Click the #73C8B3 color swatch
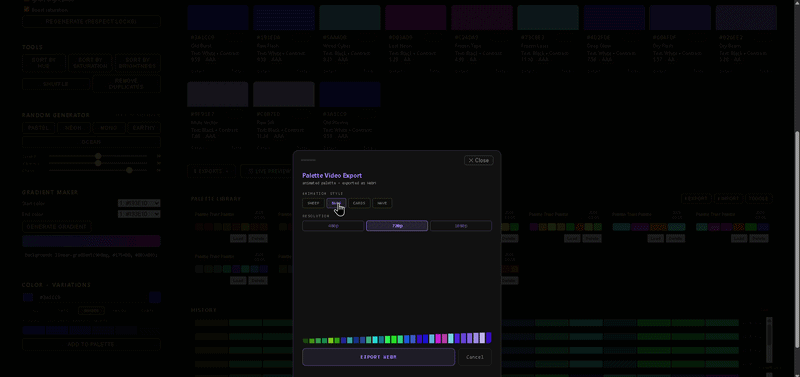The image size is (800, 377). click(x=548, y=18)
